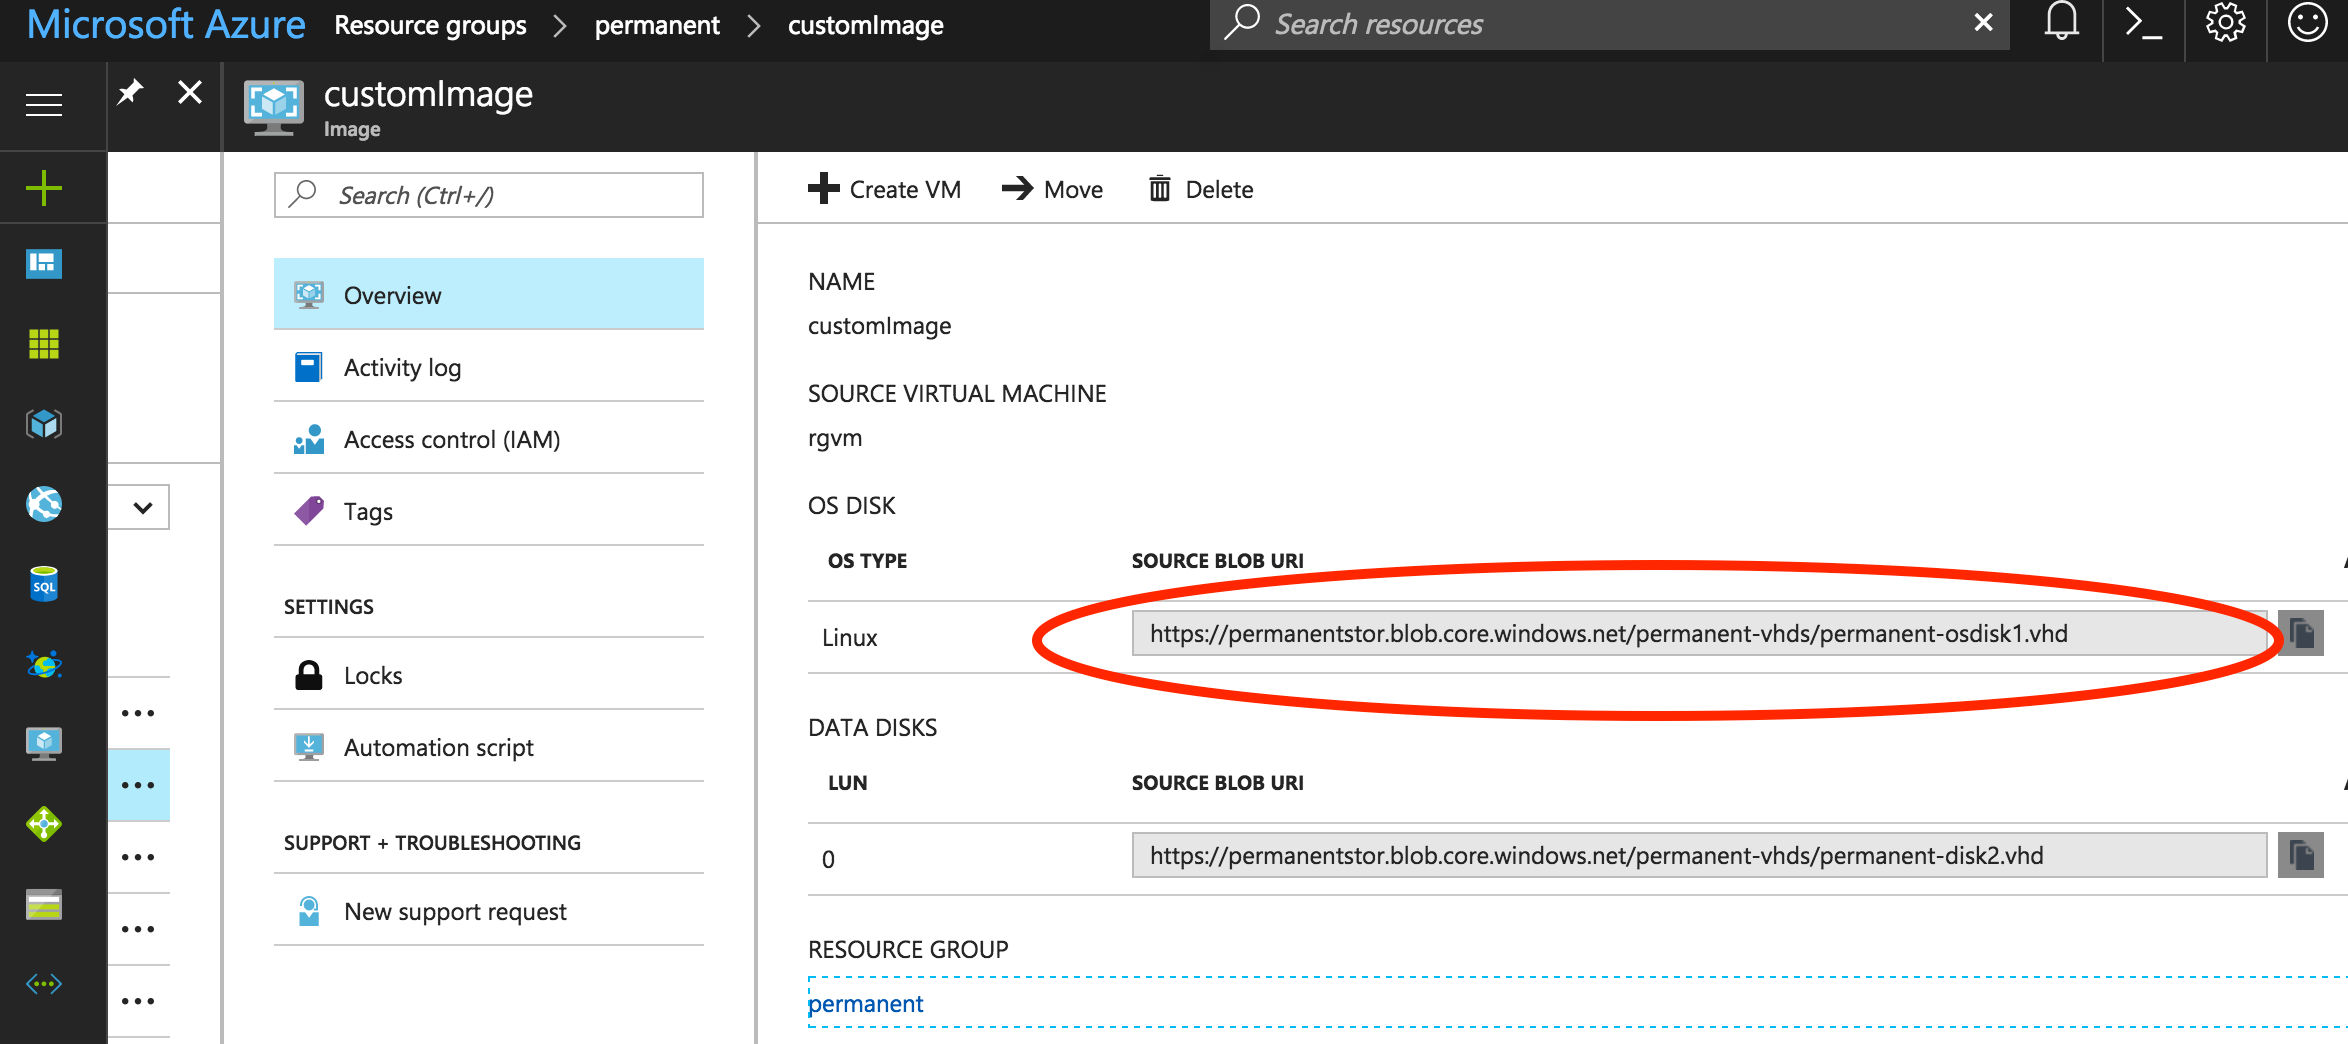Click Resource groups breadcrumb
2348x1044 pixels.
(430, 25)
